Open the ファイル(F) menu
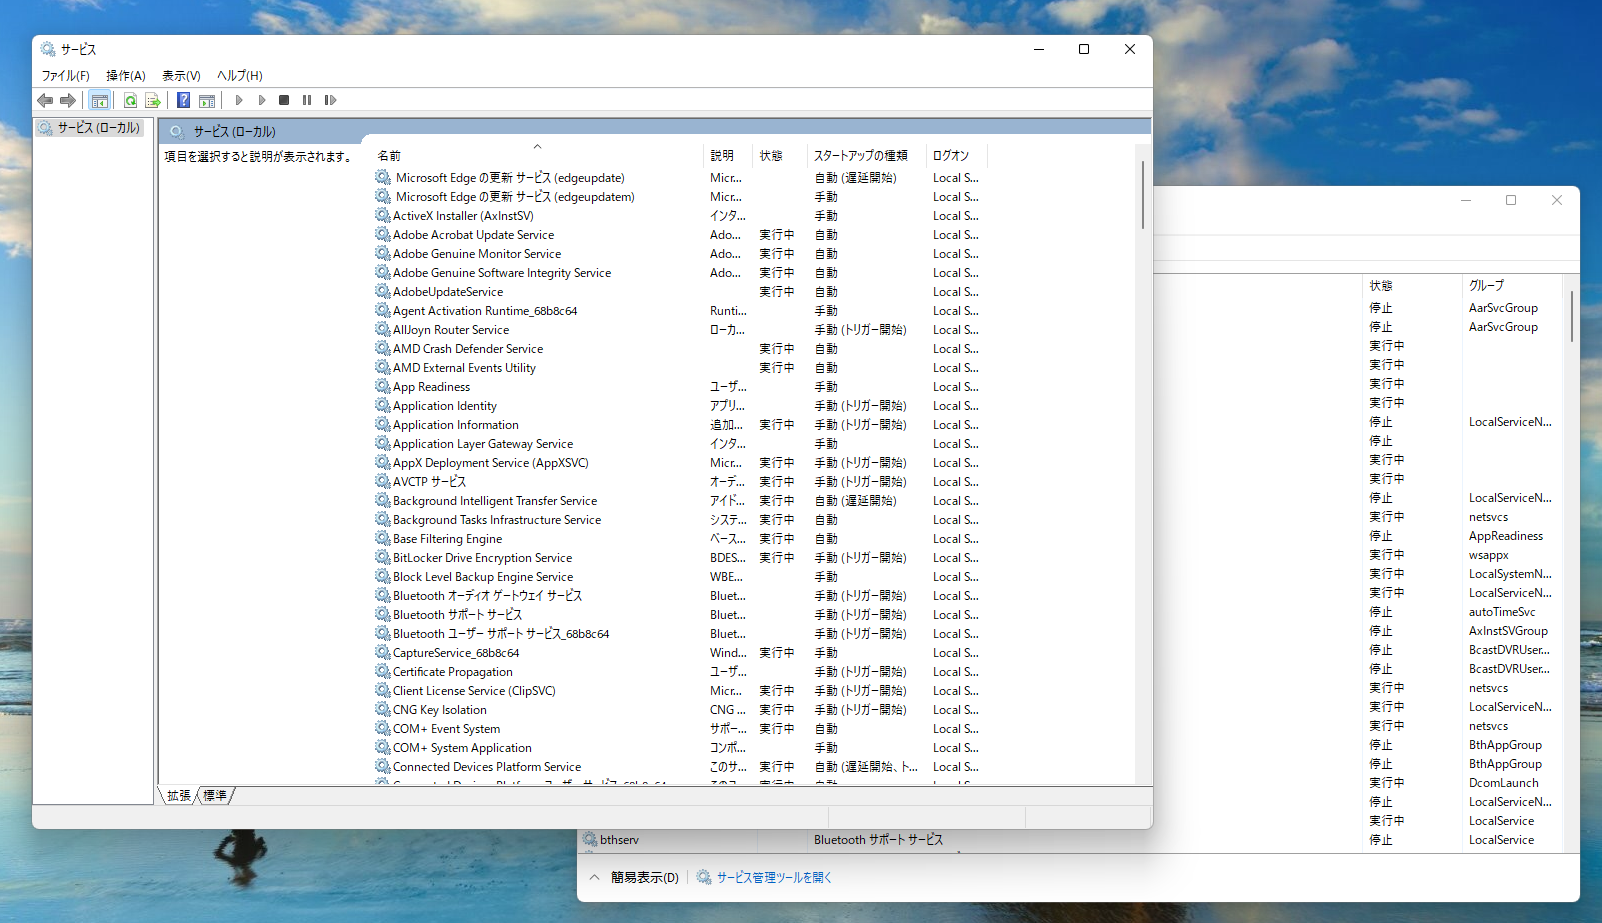 click(x=65, y=76)
